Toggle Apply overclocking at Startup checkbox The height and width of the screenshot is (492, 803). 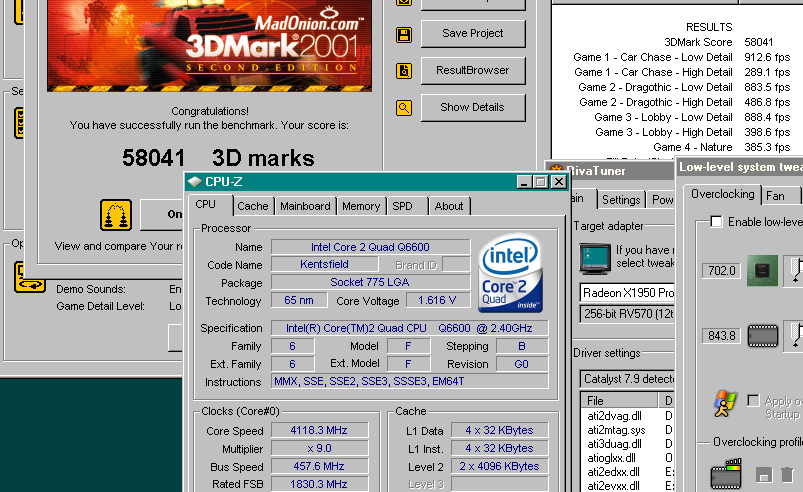point(753,400)
